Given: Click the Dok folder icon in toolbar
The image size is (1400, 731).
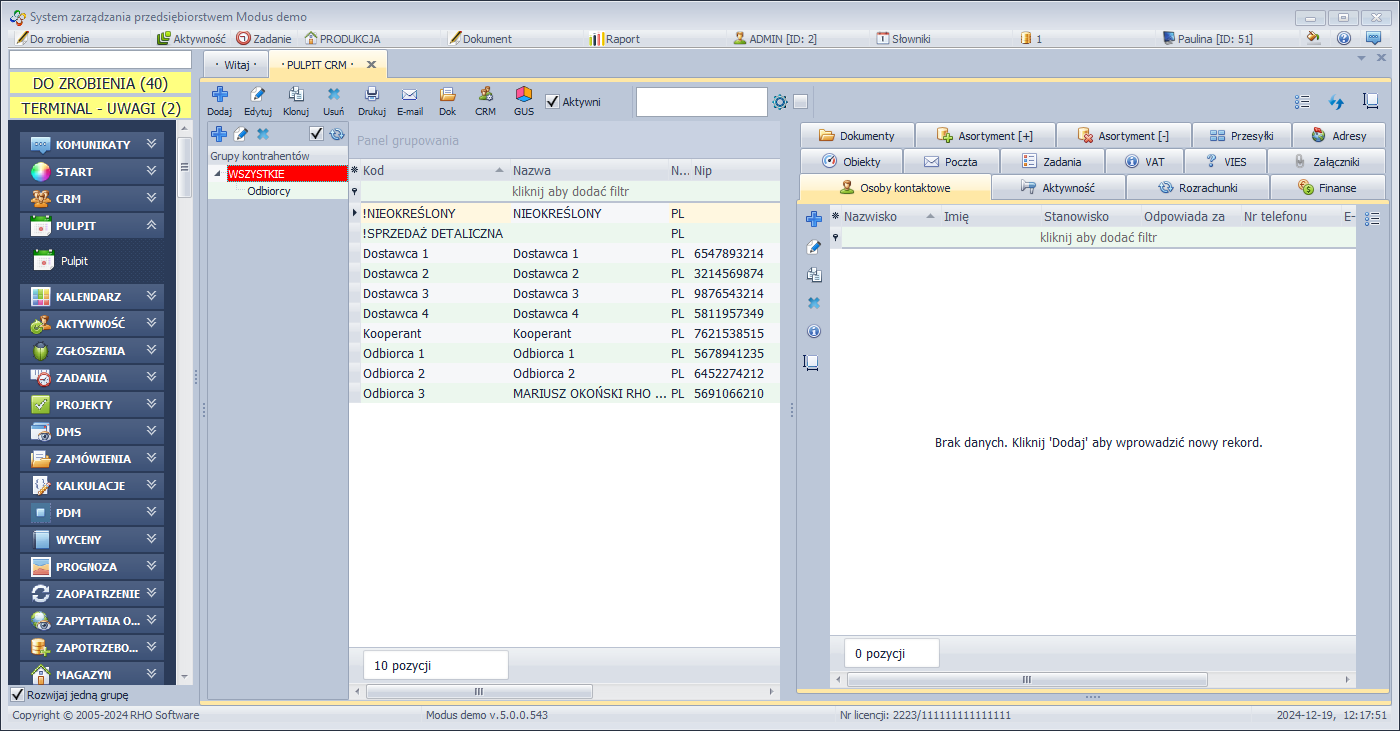Looking at the screenshot, I should pyautogui.click(x=447, y=95).
